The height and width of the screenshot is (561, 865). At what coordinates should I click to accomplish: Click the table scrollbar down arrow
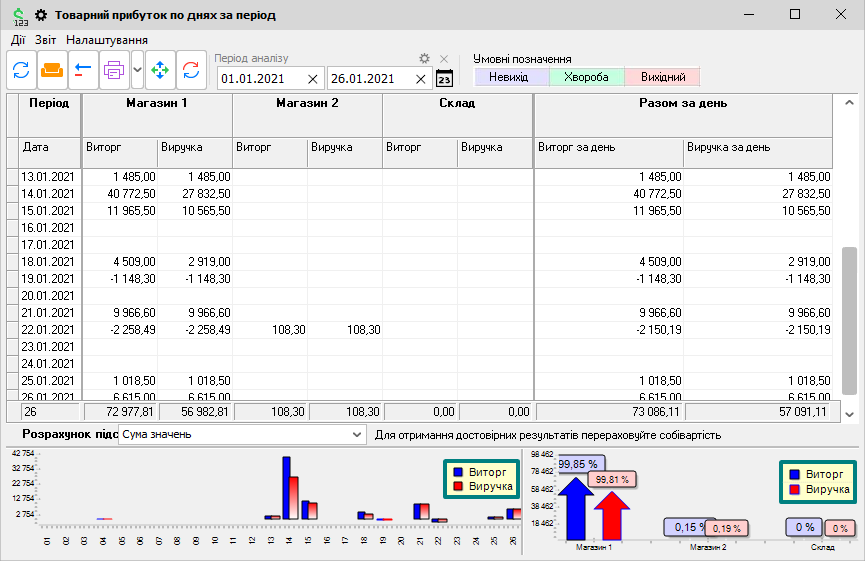850,414
